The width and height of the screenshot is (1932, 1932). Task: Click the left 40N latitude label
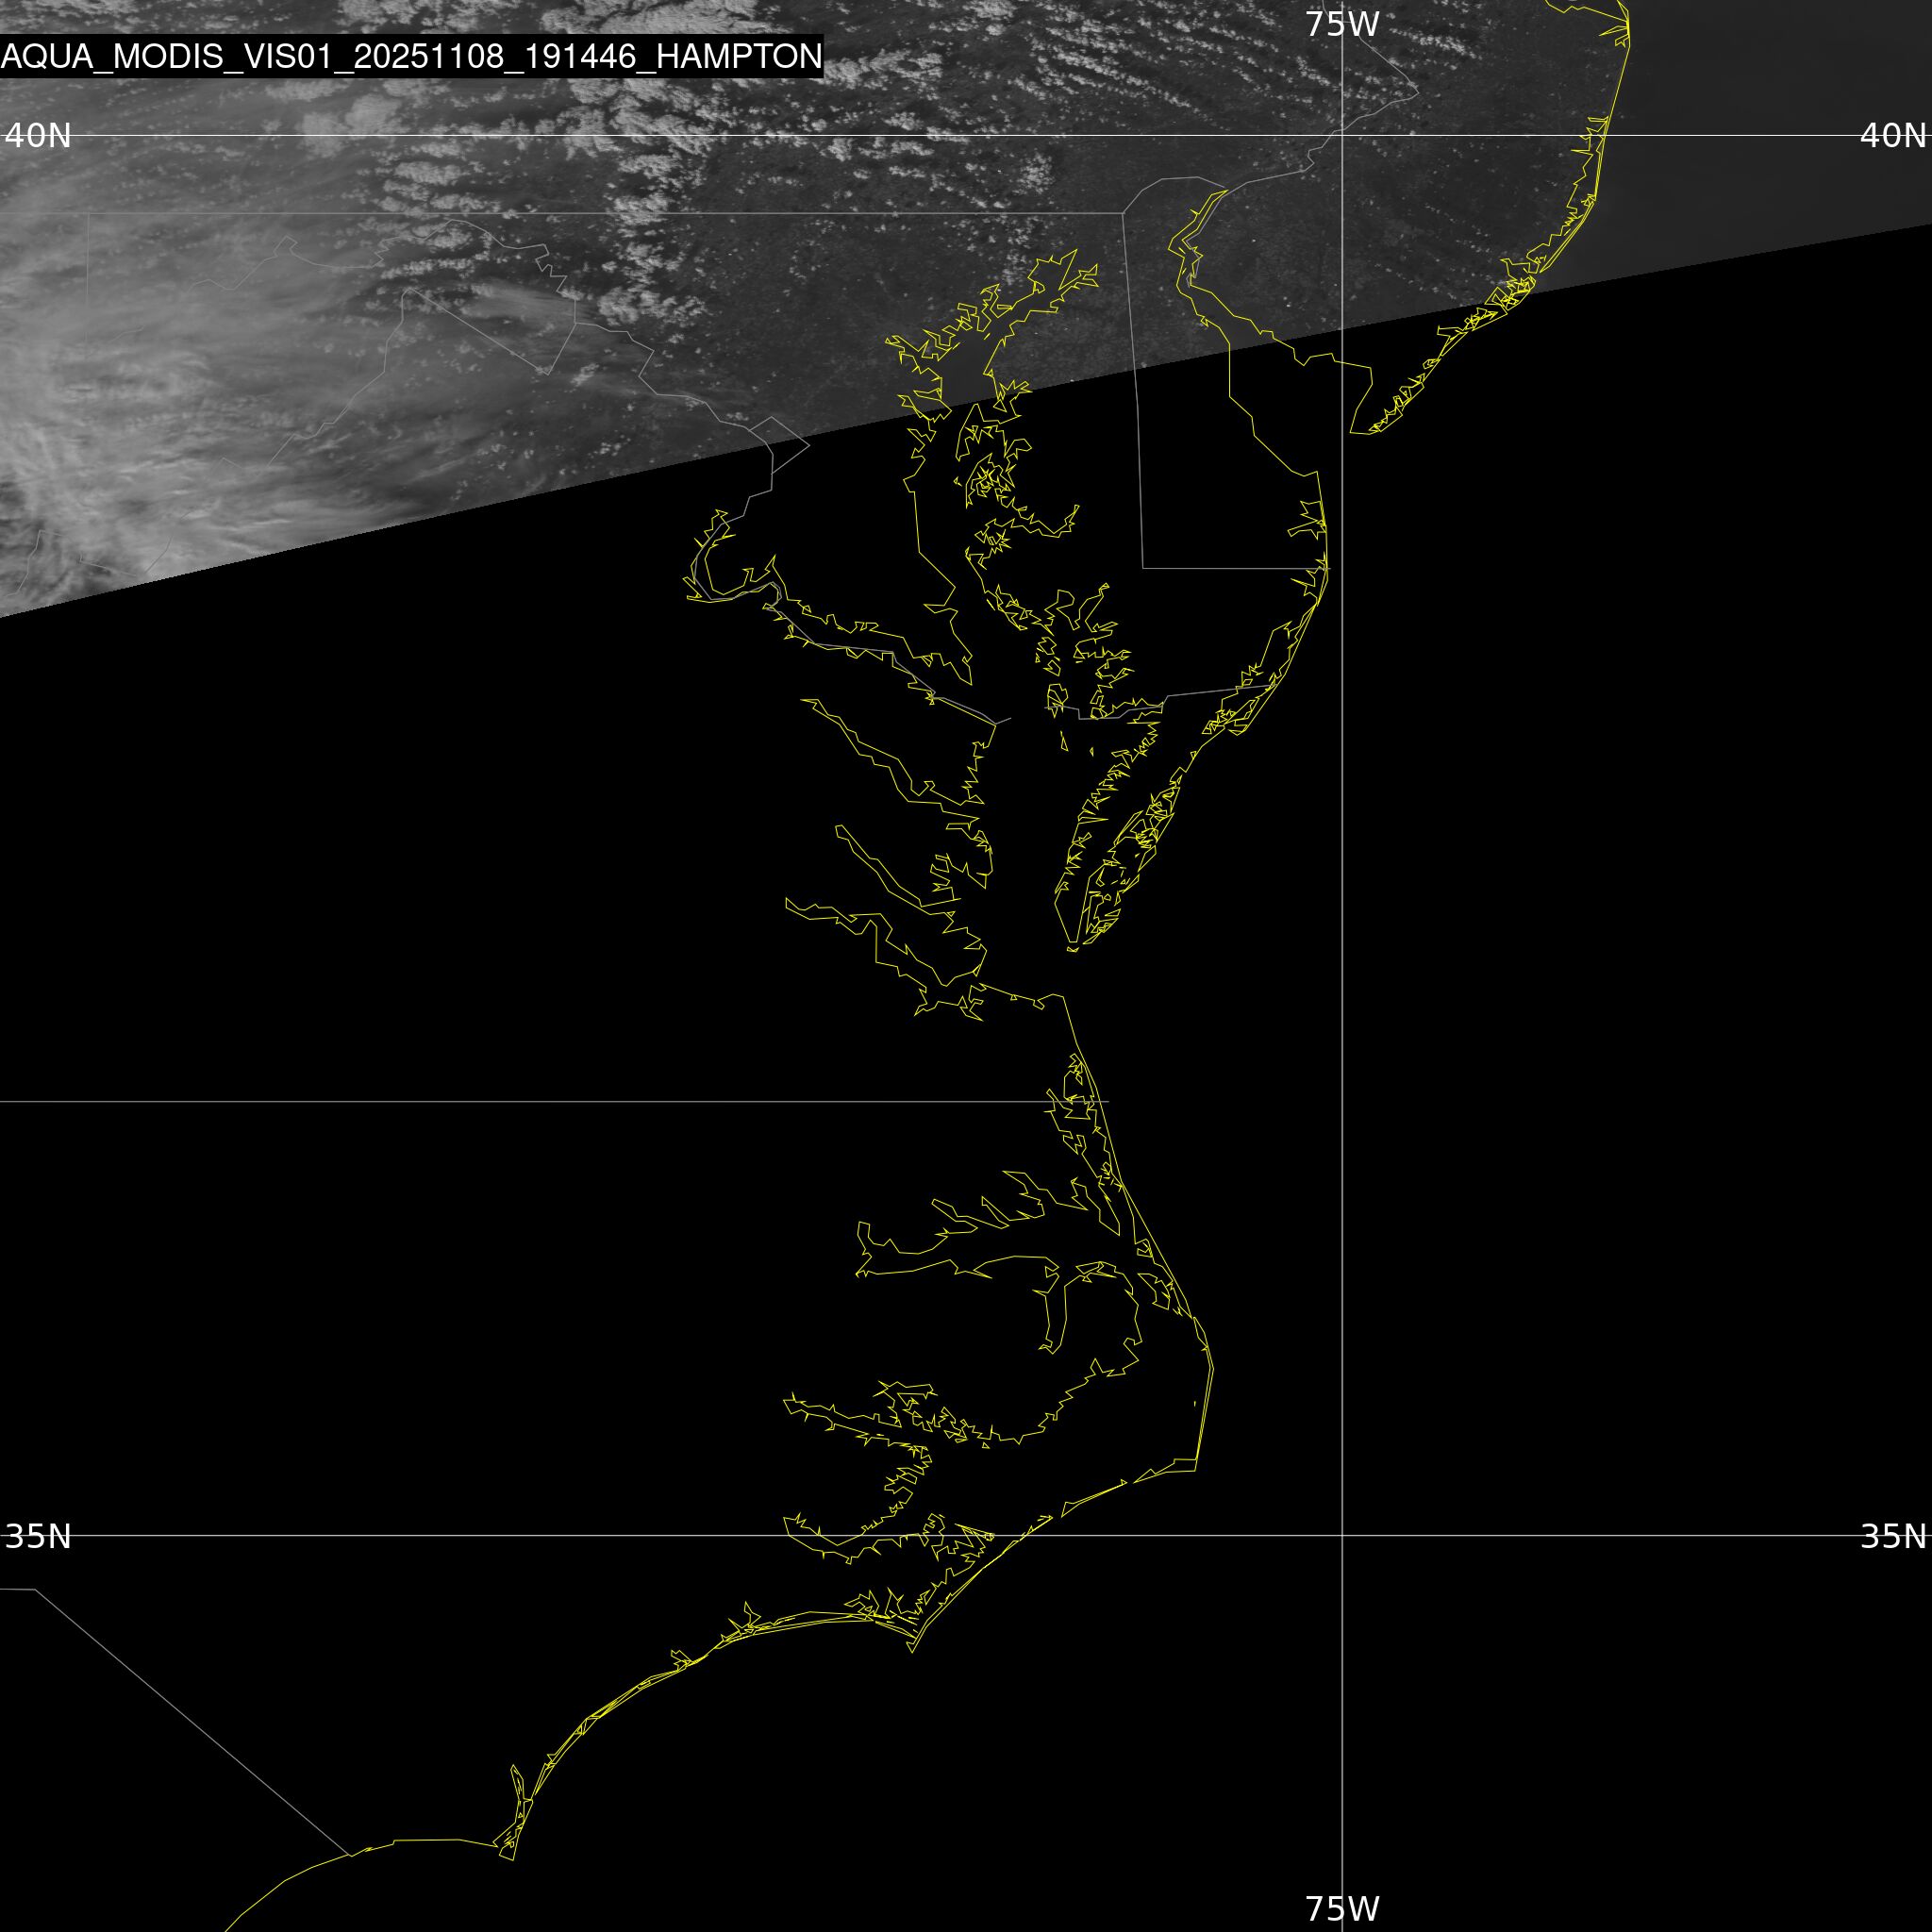38,135
